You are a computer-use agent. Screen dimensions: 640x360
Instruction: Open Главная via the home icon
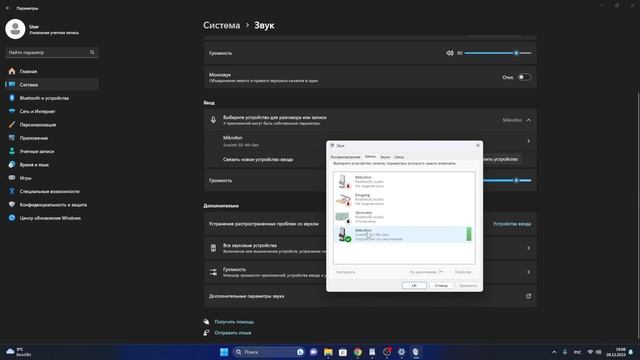click(x=12, y=71)
